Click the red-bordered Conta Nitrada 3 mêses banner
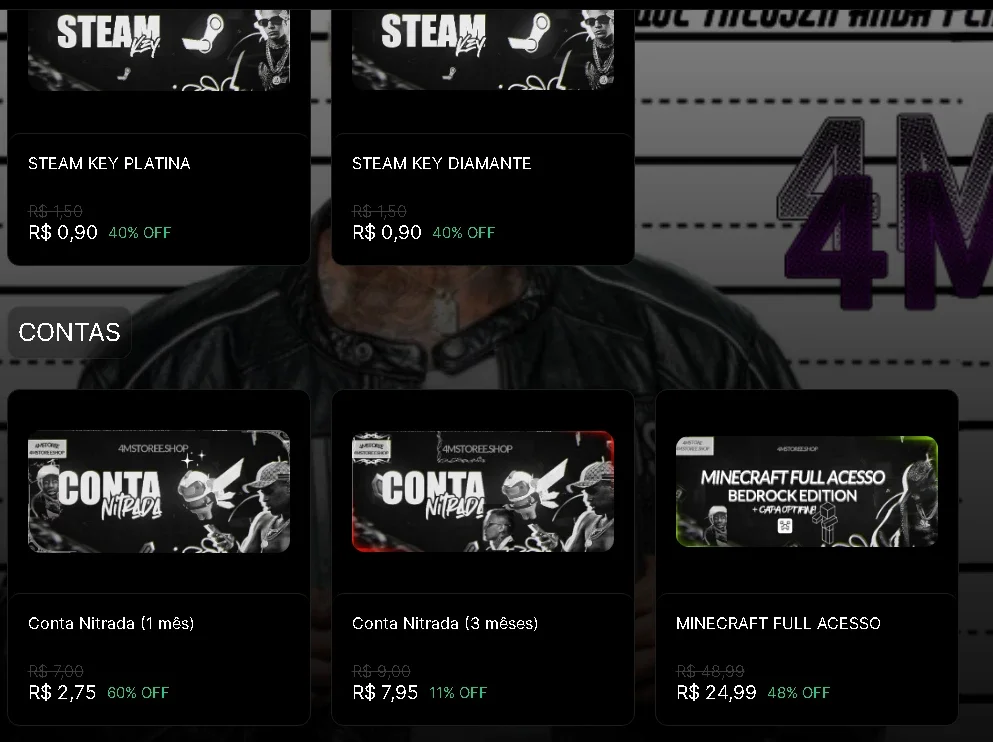Viewport: 993px width, 742px height. coord(483,491)
